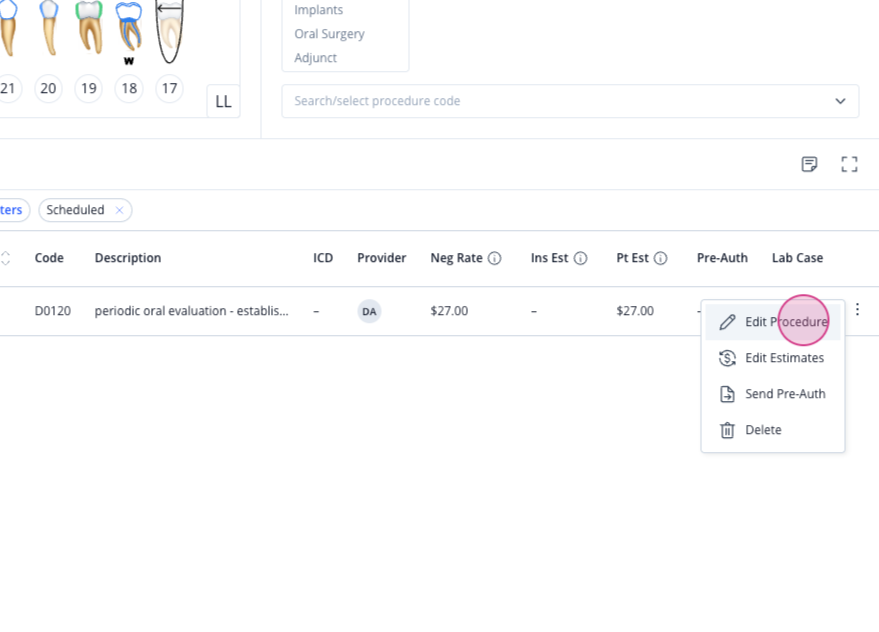Click Pt Est info icon
The image size is (879, 632).
(661, 259)
